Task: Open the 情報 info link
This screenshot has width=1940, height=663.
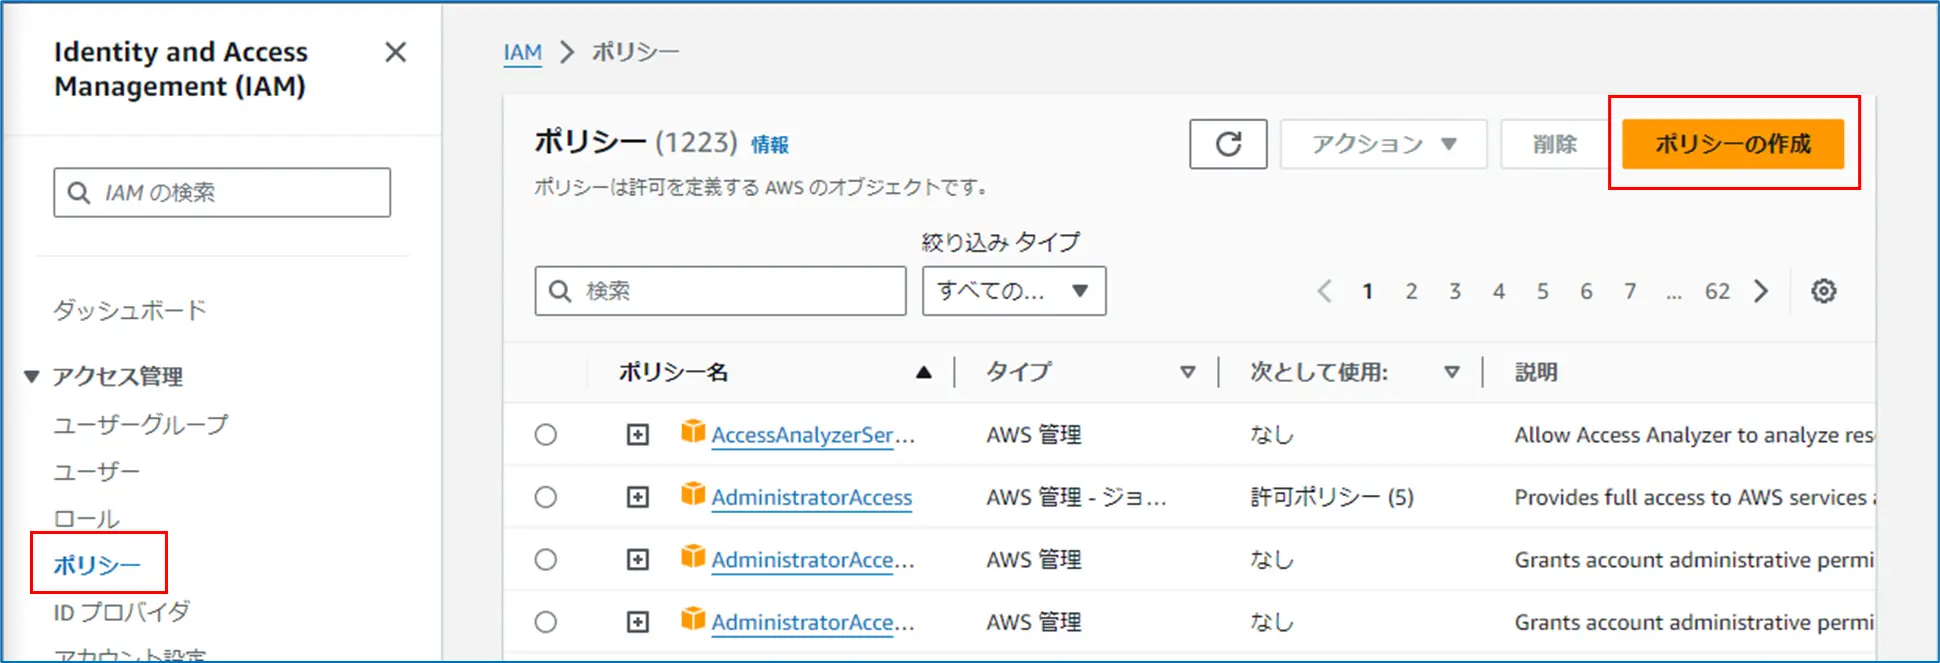Action: tap(770, 145)
